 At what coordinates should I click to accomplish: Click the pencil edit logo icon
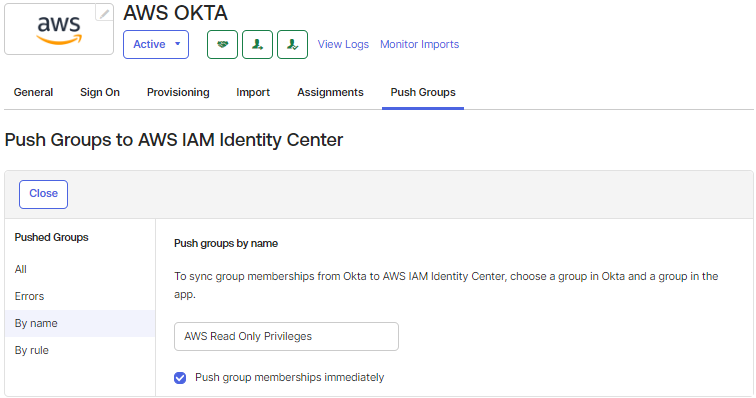104,13
